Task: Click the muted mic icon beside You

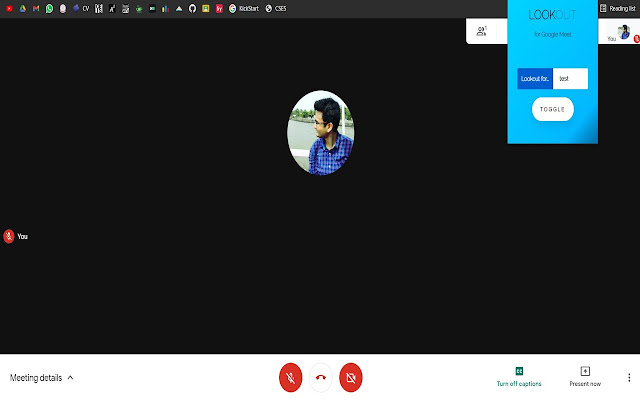Action: coord(9,236)
